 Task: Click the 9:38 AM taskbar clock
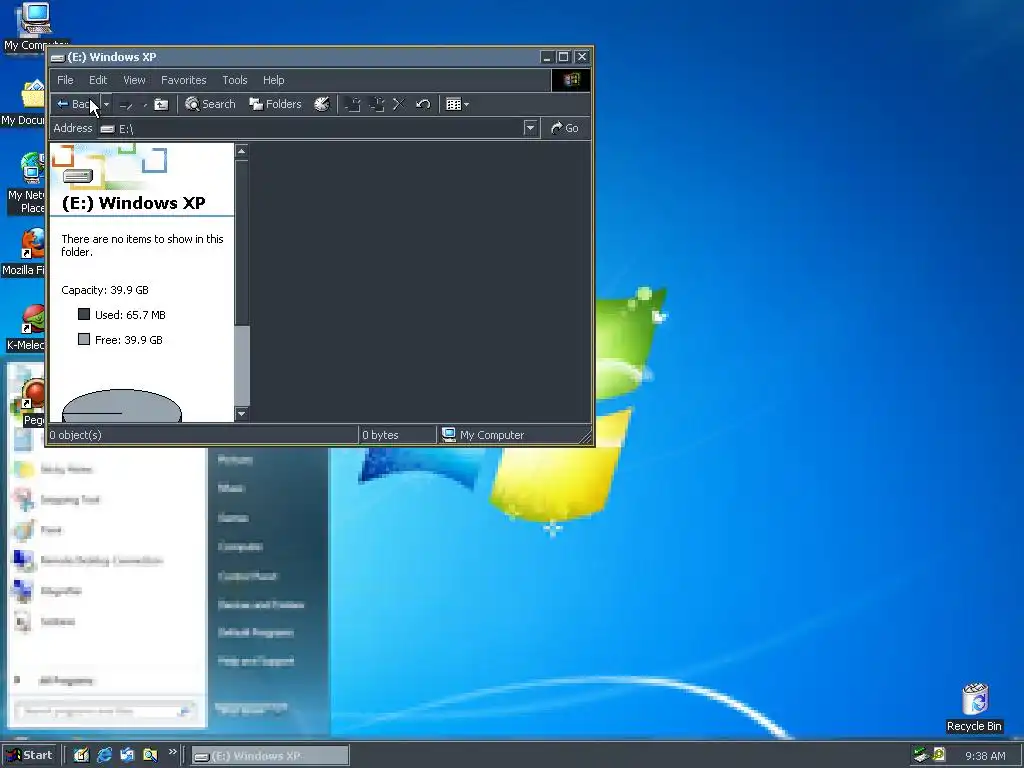point(985,756)
